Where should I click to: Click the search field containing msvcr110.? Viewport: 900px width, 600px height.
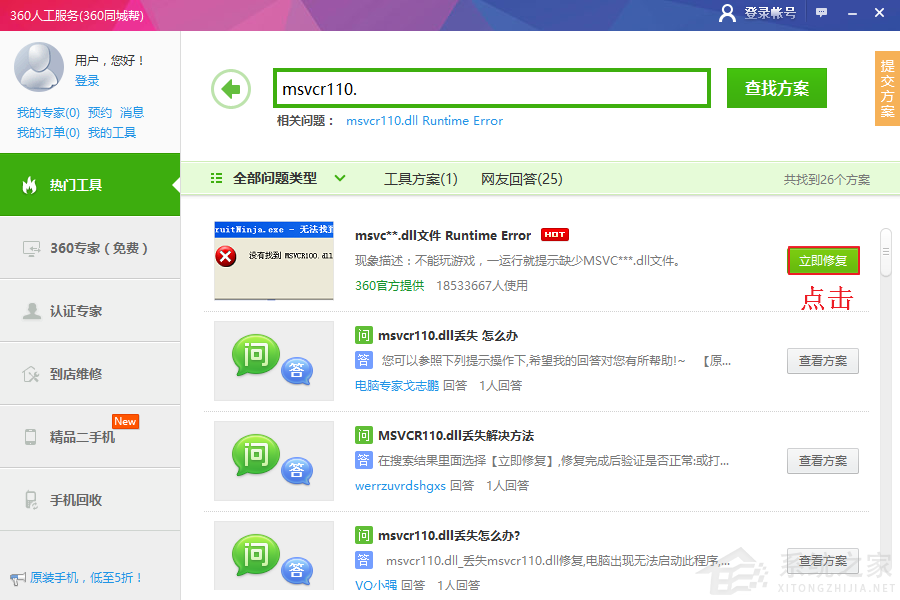click(491, 89)
